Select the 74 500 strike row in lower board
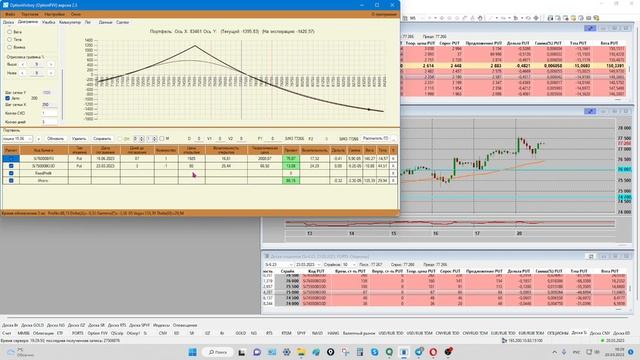The image size is (640, 360). pos(444,298)
